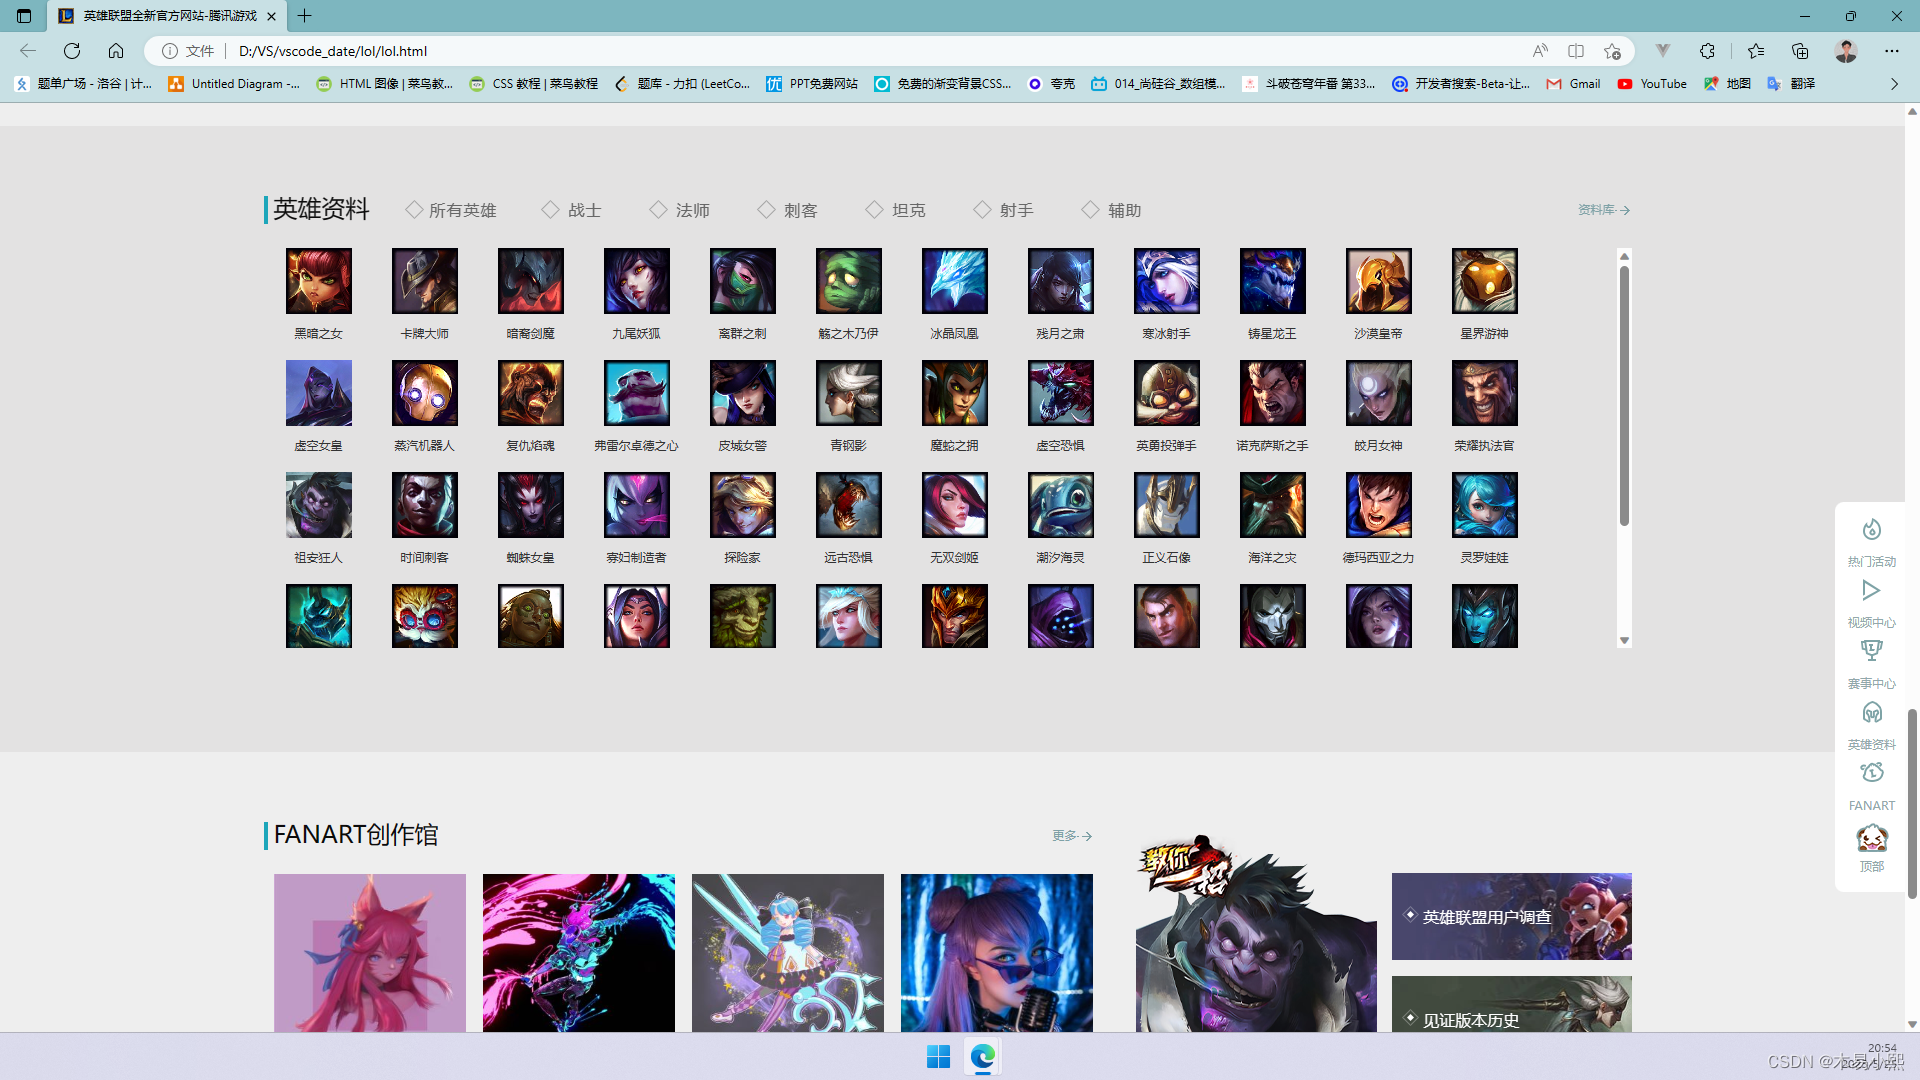
Task: Select 九尾妖狐 champion icon
Action: pyautogui.click(x=636, y=281)
